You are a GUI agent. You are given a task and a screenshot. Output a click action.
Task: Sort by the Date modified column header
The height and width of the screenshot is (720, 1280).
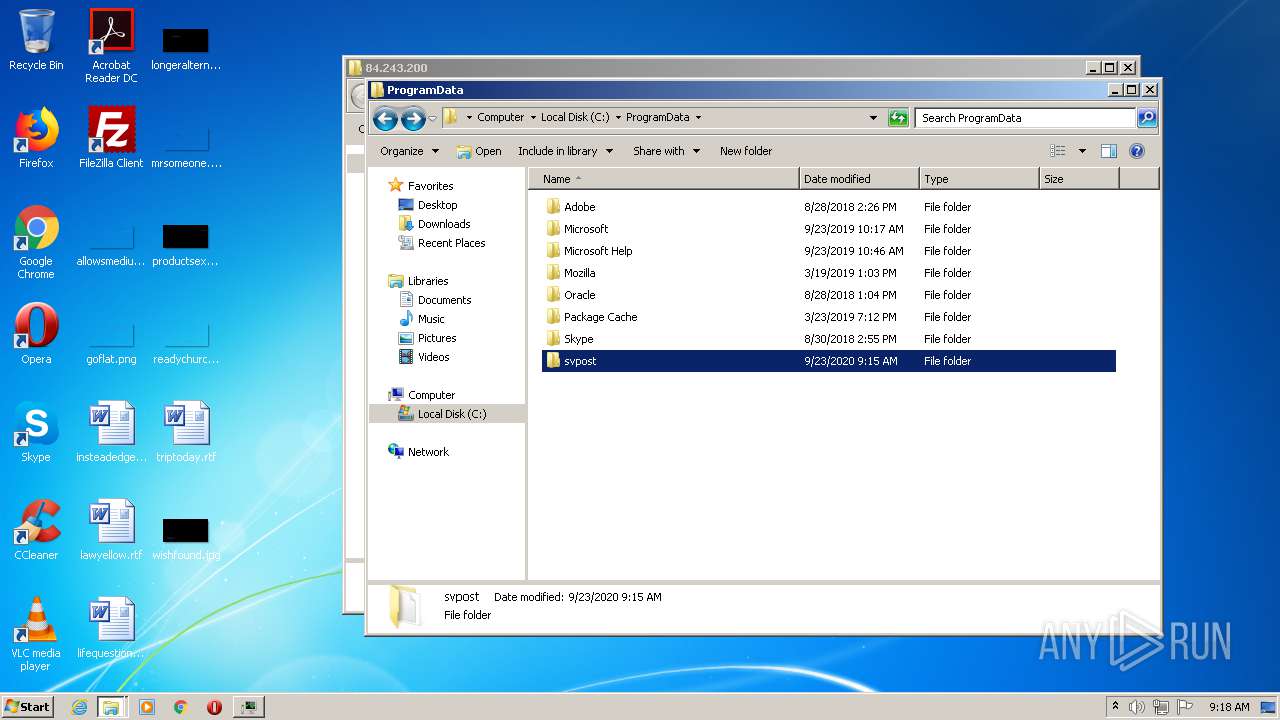859,179
